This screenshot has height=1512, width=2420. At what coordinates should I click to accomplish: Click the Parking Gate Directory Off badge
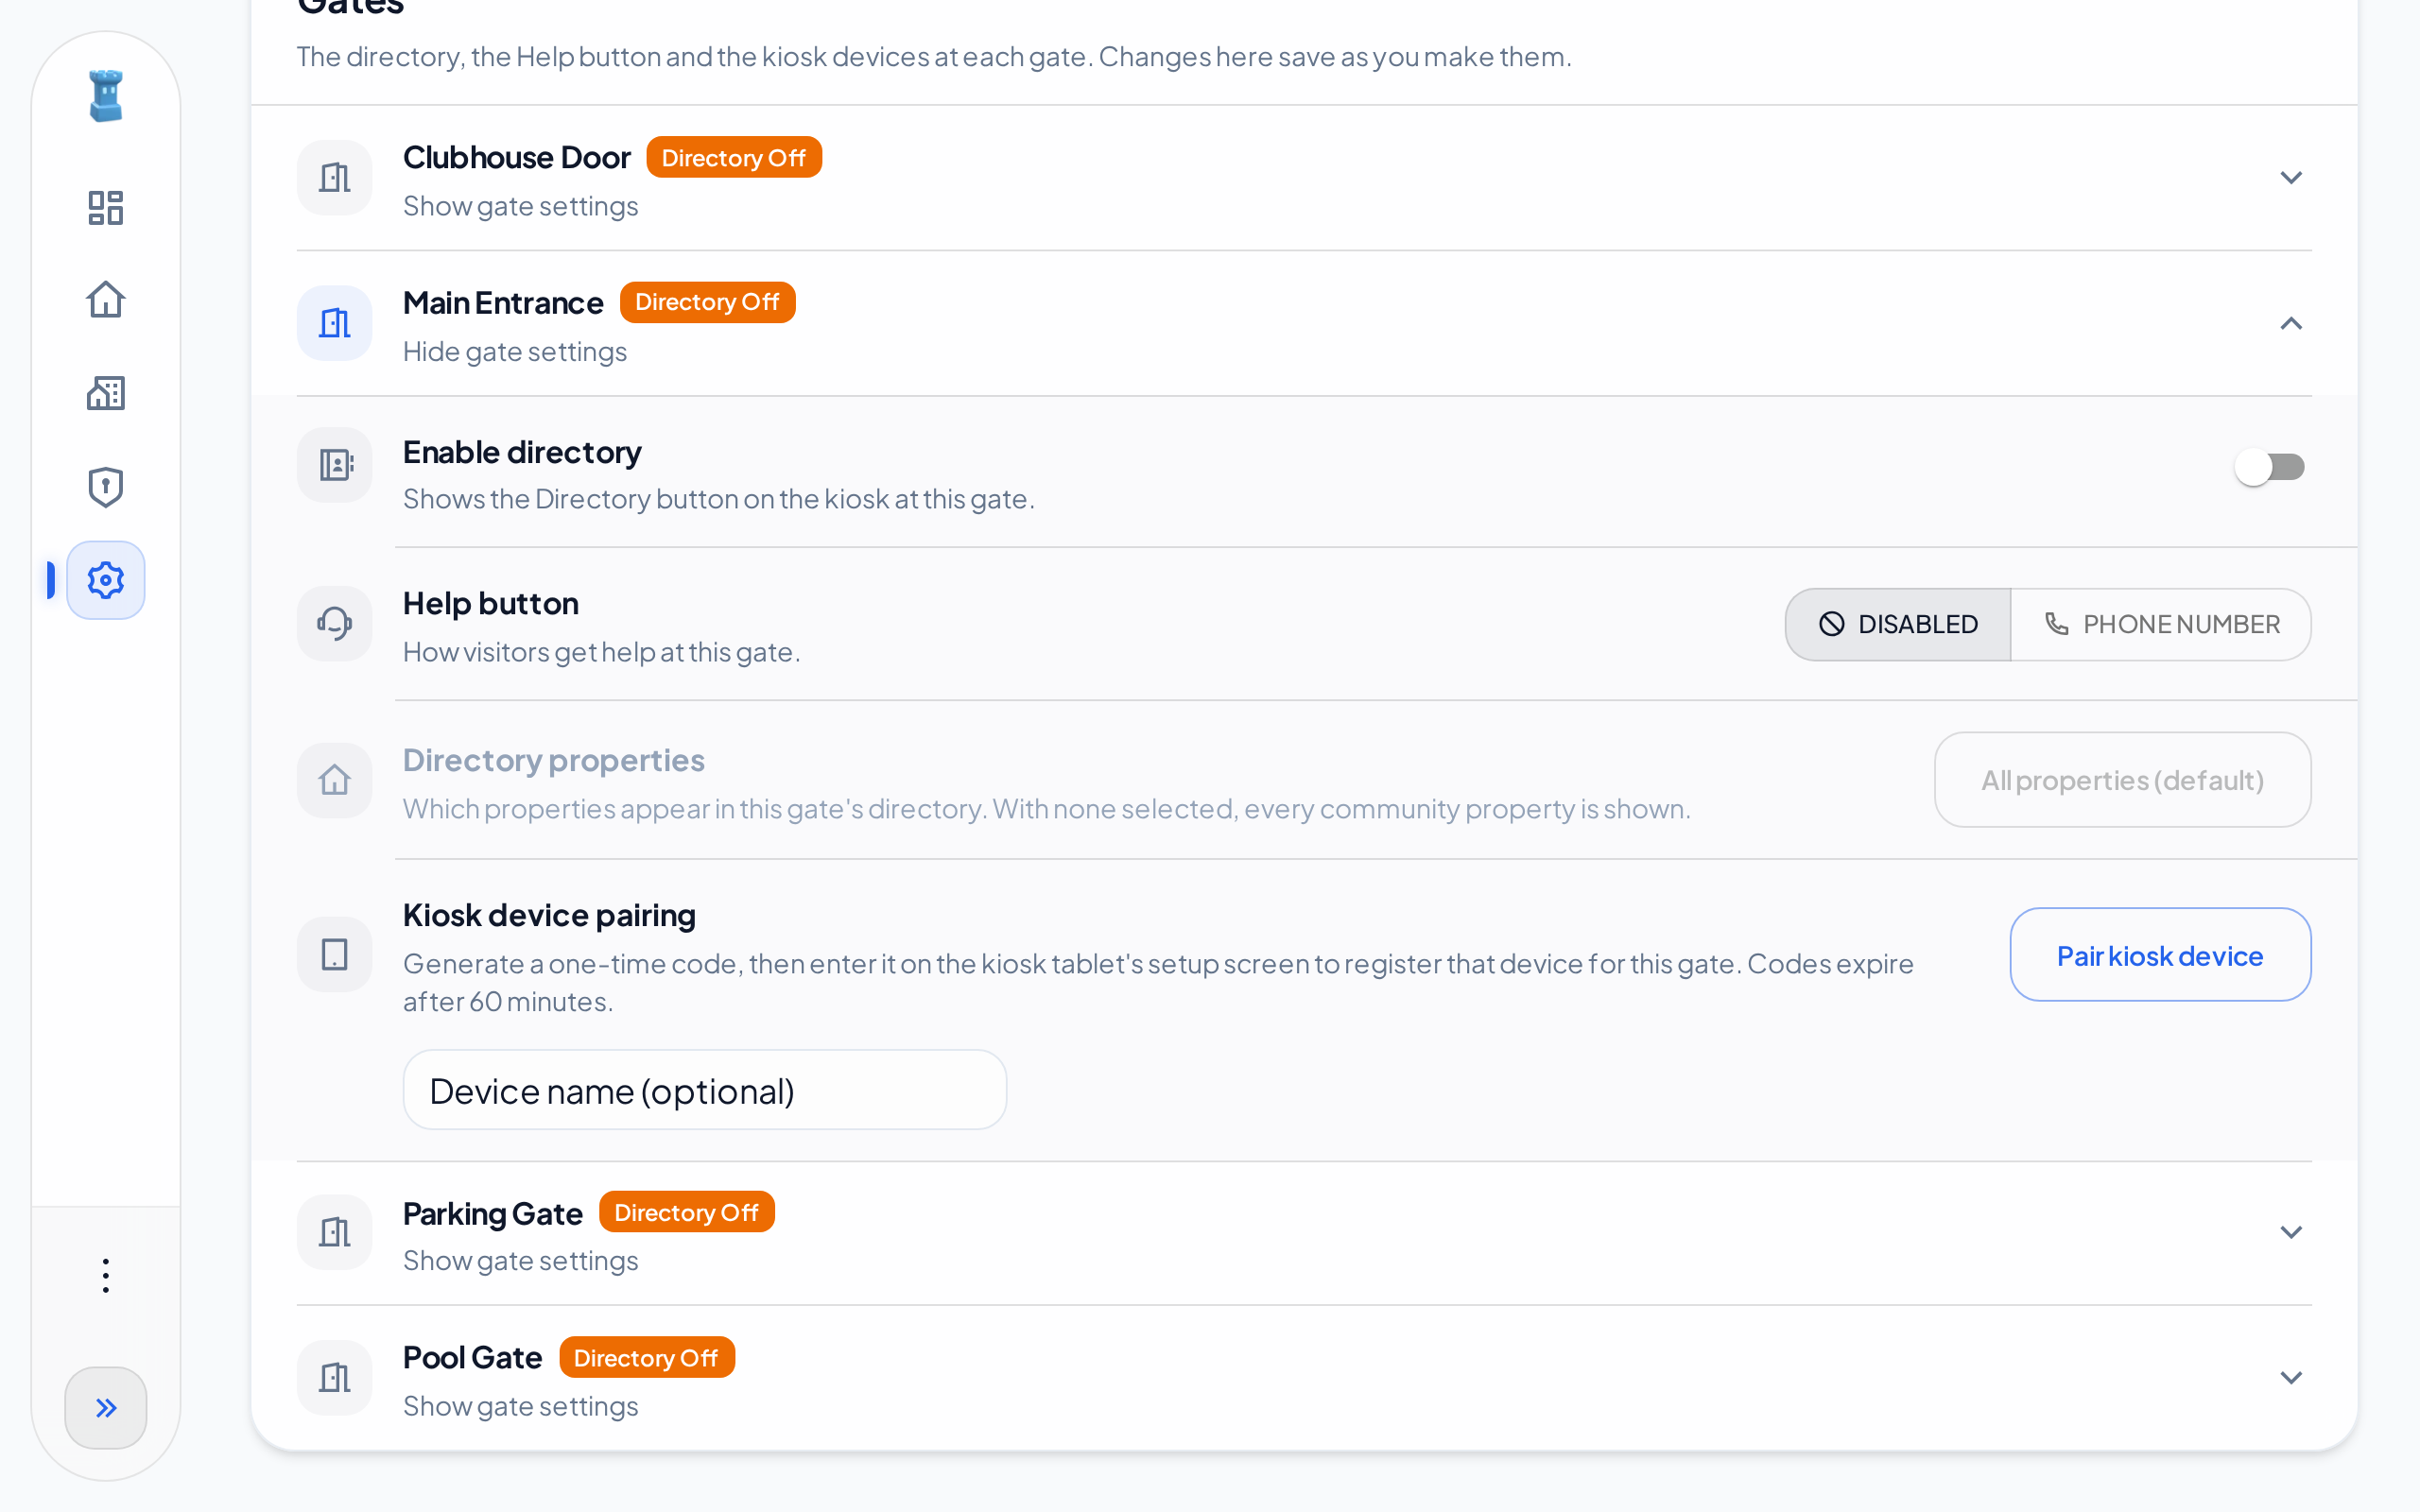pos(686,1212)
